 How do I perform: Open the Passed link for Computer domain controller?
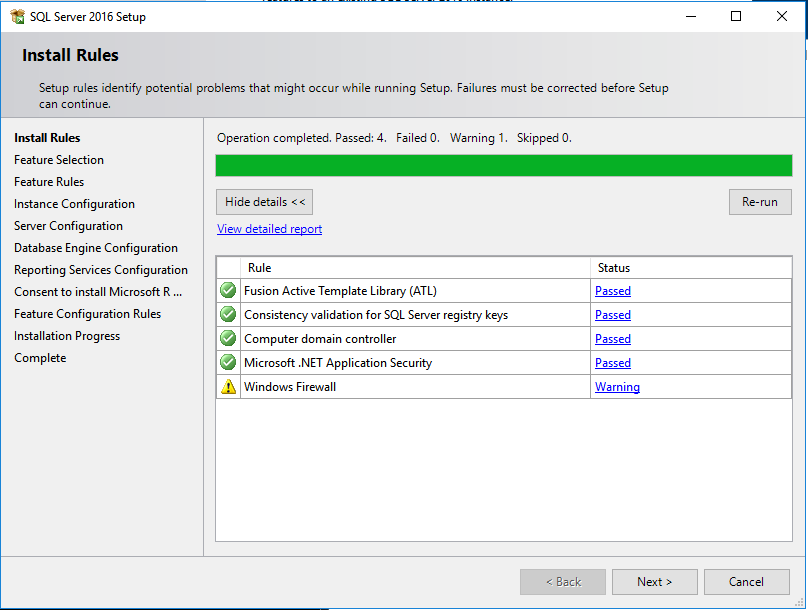(612, 338)
